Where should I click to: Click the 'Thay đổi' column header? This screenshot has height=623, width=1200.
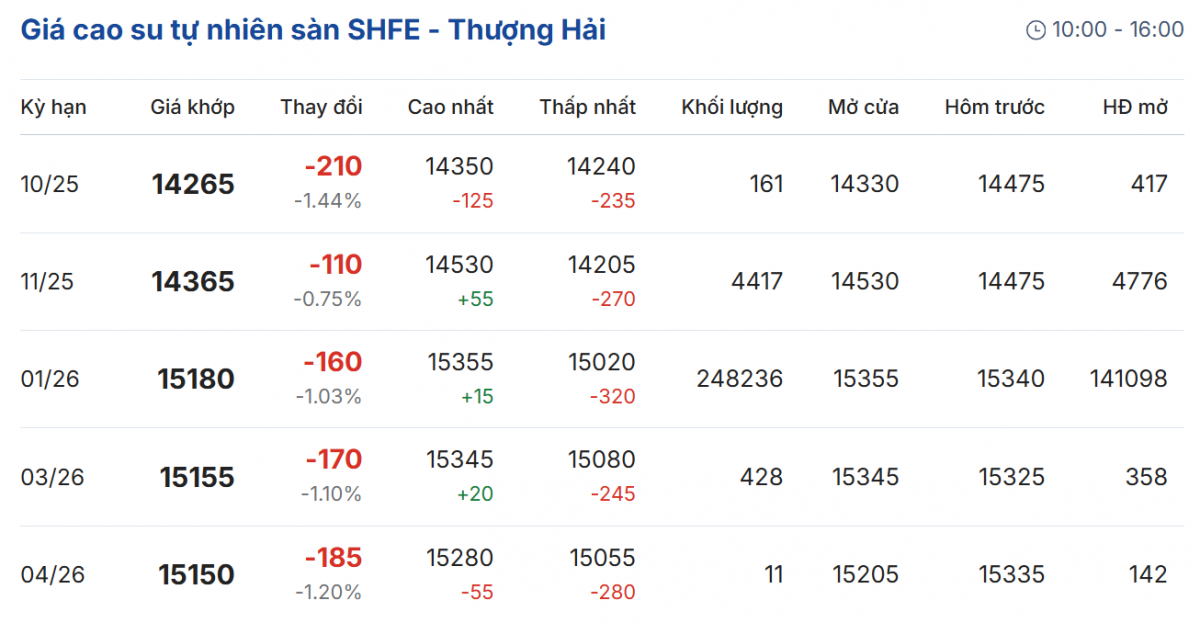pos(321,107)
